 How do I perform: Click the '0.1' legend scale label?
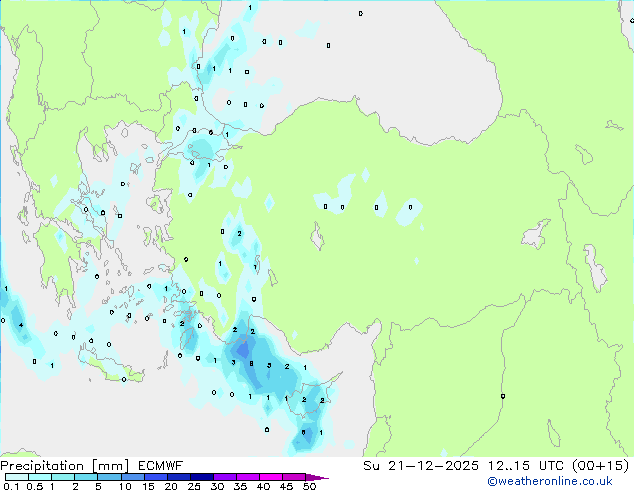12,486
